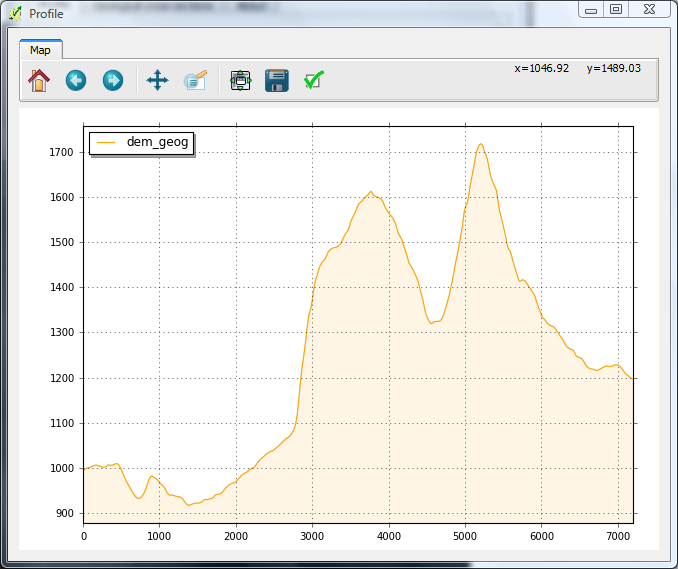This screenshot has width=678, height=569.
Task: Click x-axis label 3000
Action: 312,536
